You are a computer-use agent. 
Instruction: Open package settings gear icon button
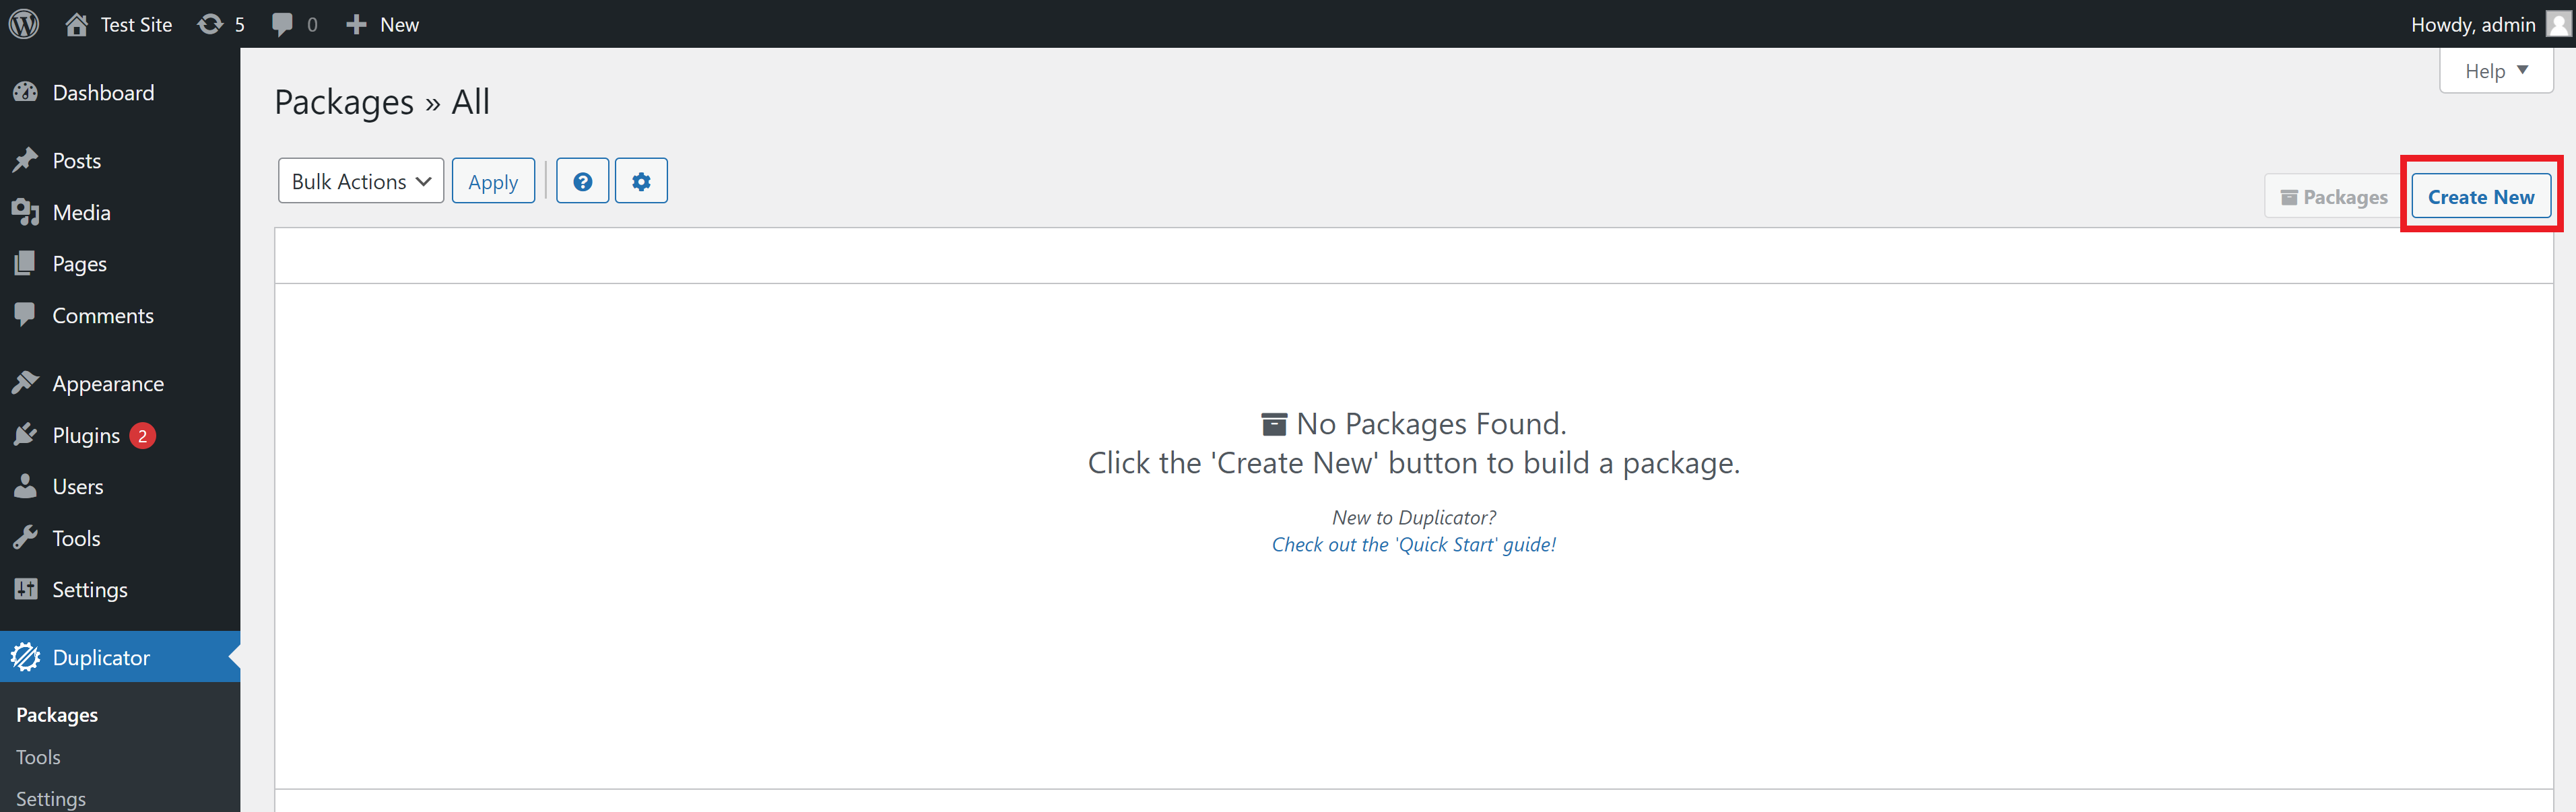(641, 181)
